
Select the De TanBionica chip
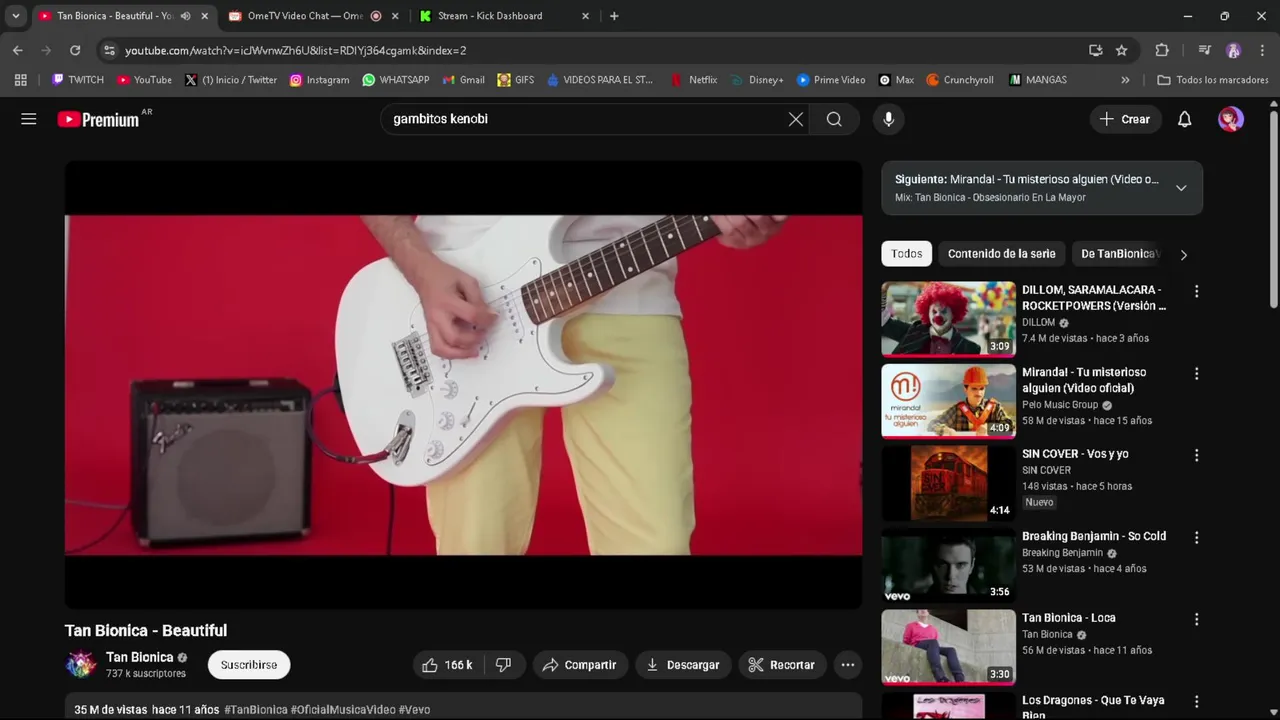click(x=1118, y=254)
